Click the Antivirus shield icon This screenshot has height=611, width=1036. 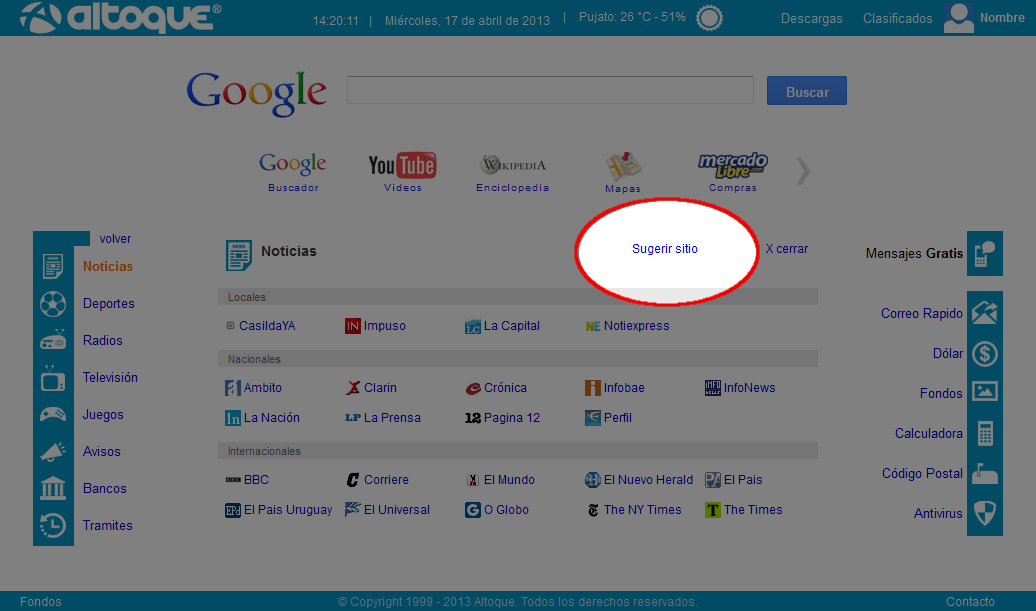tap(984, 513)
